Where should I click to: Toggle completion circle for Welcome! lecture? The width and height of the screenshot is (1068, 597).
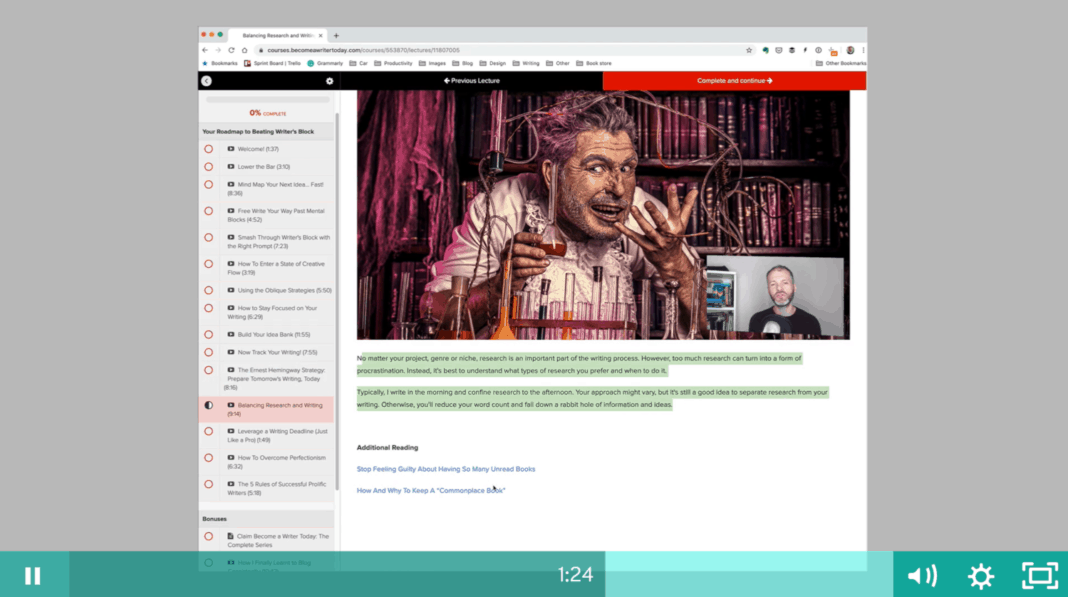point(208,148)
